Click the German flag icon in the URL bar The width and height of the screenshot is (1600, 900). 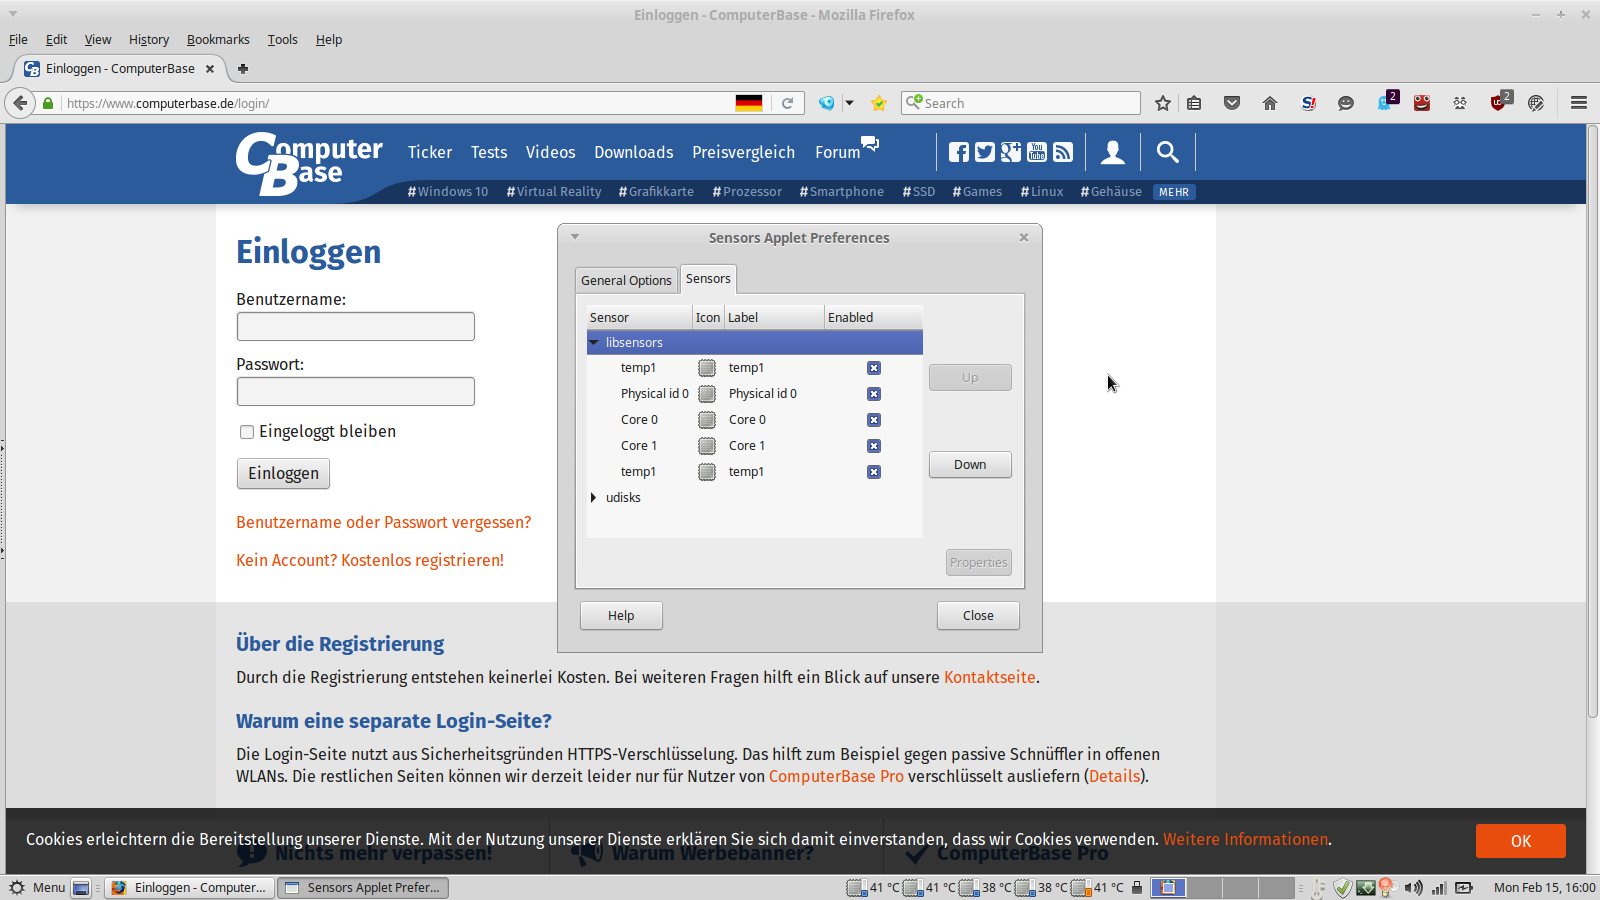(749, 103)
